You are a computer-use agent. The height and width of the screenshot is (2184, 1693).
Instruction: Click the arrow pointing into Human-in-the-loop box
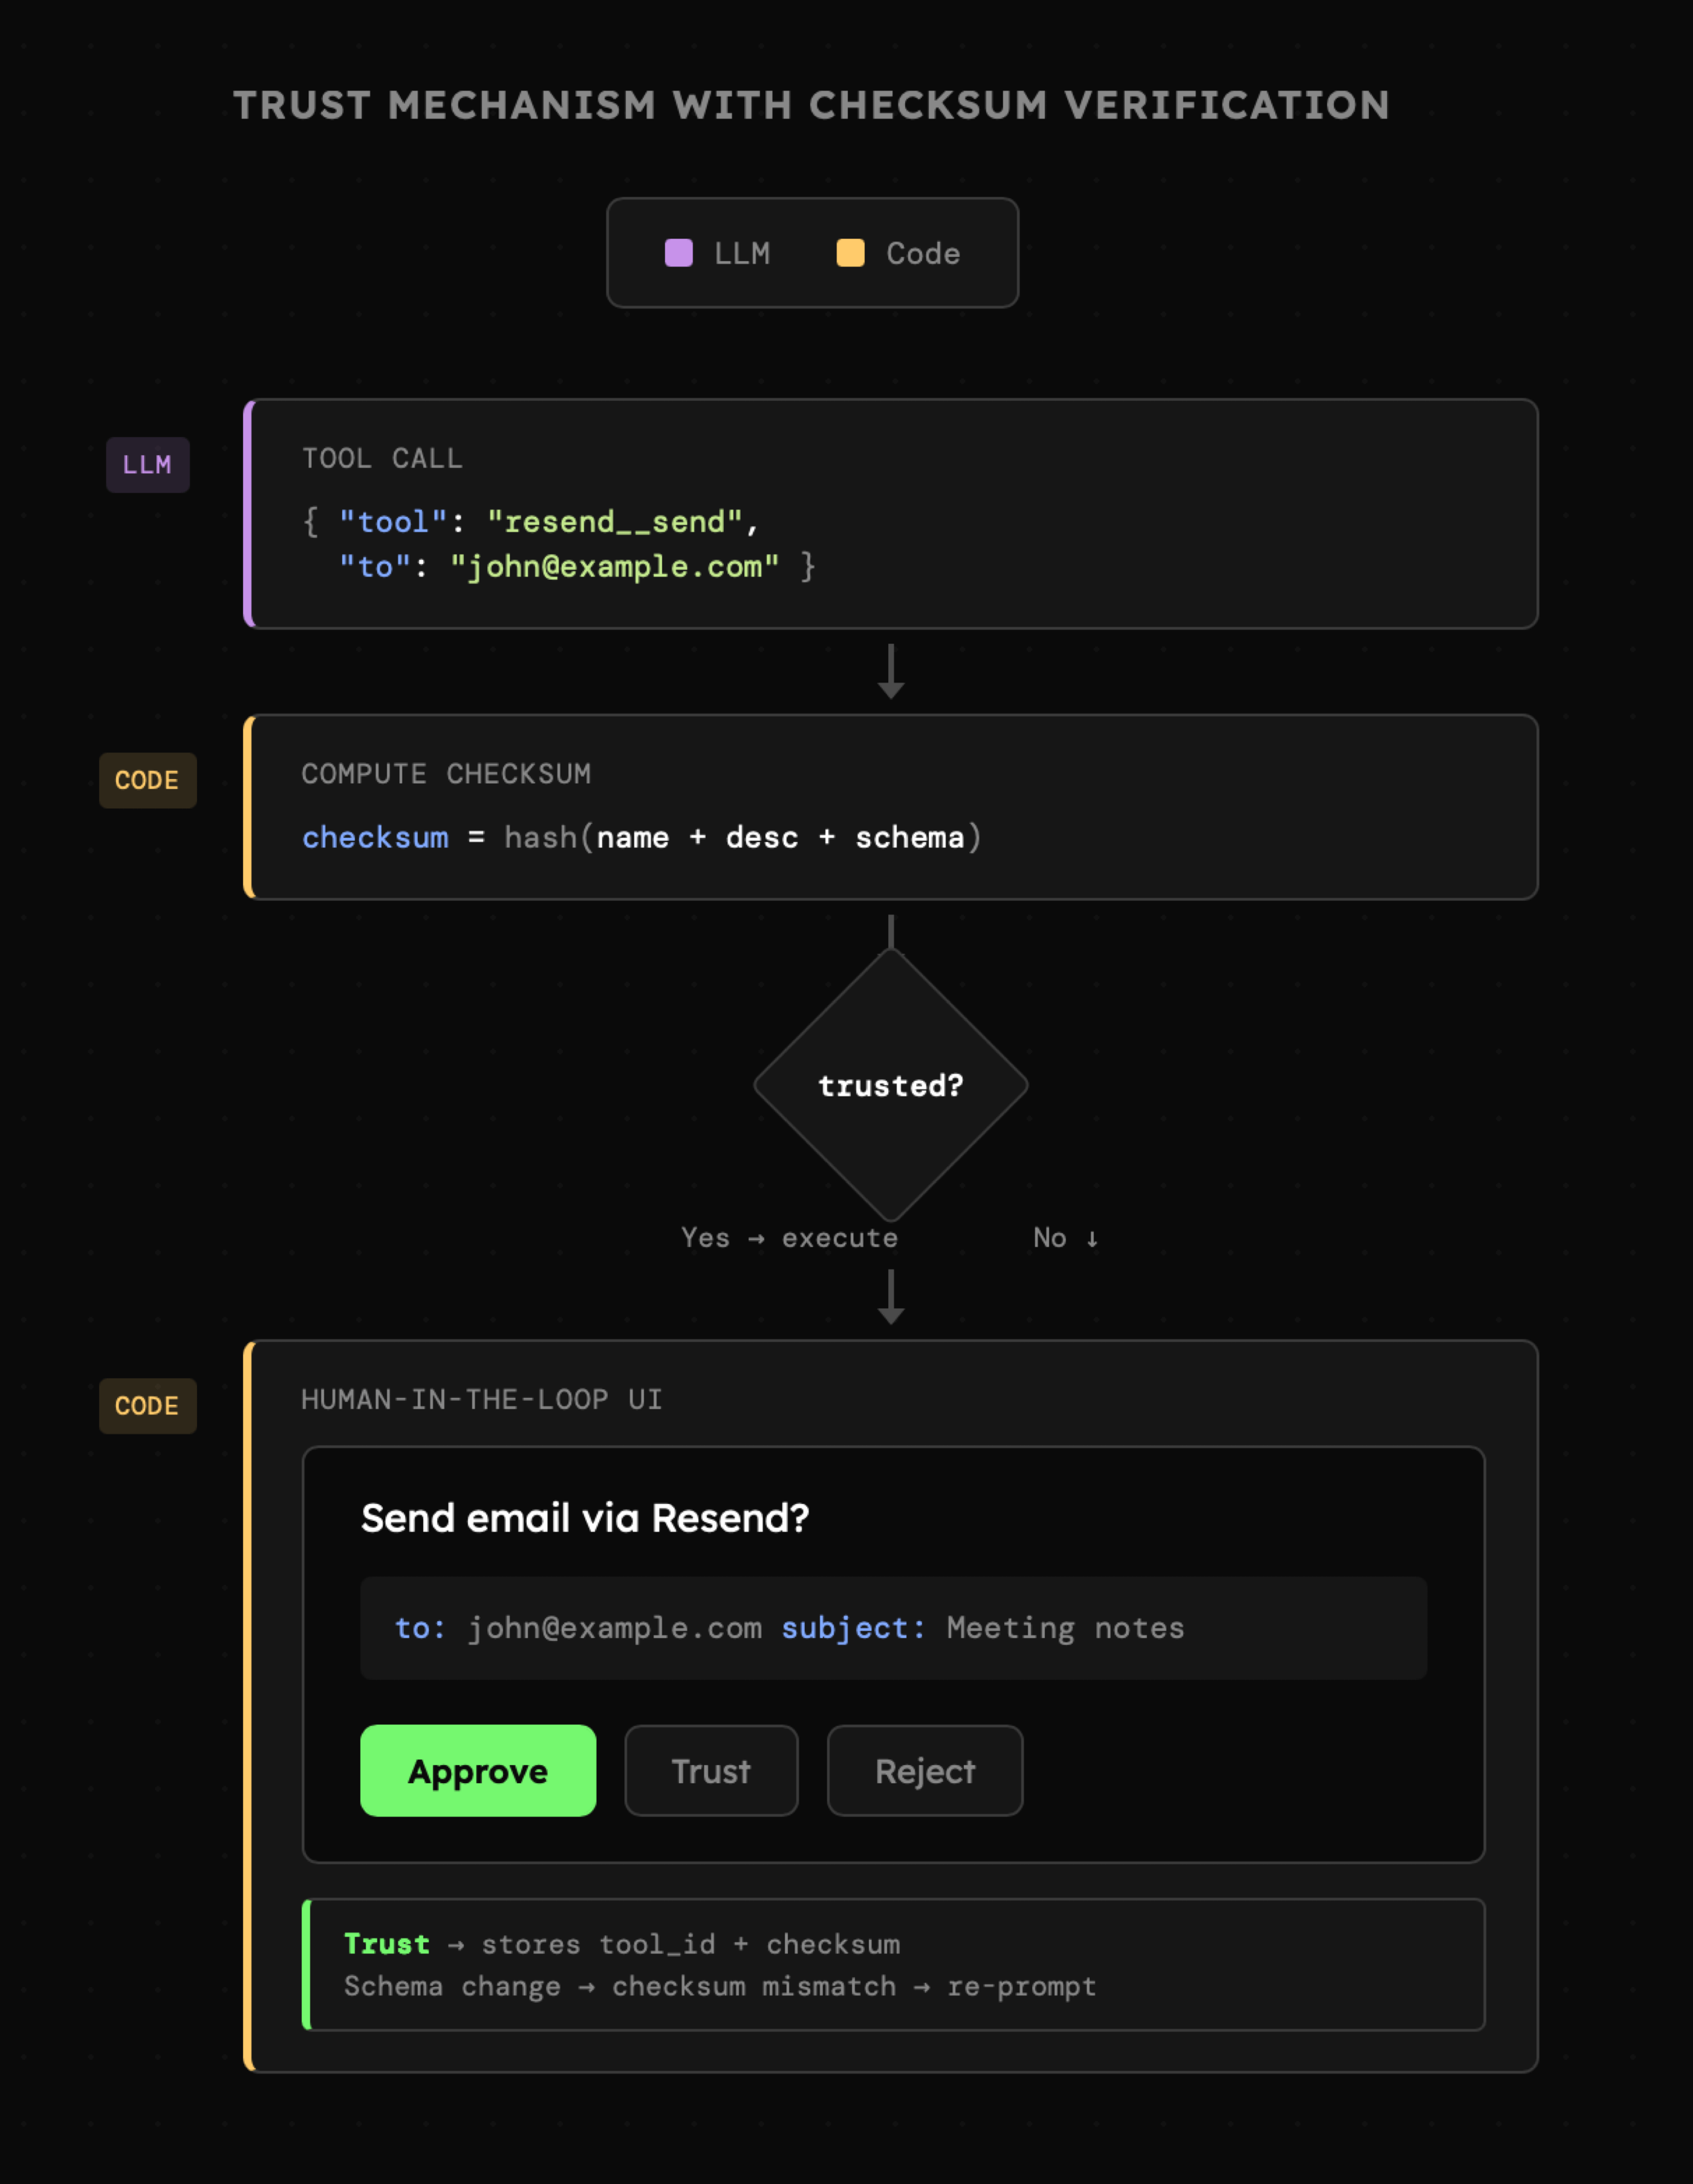coord(891,1297)
